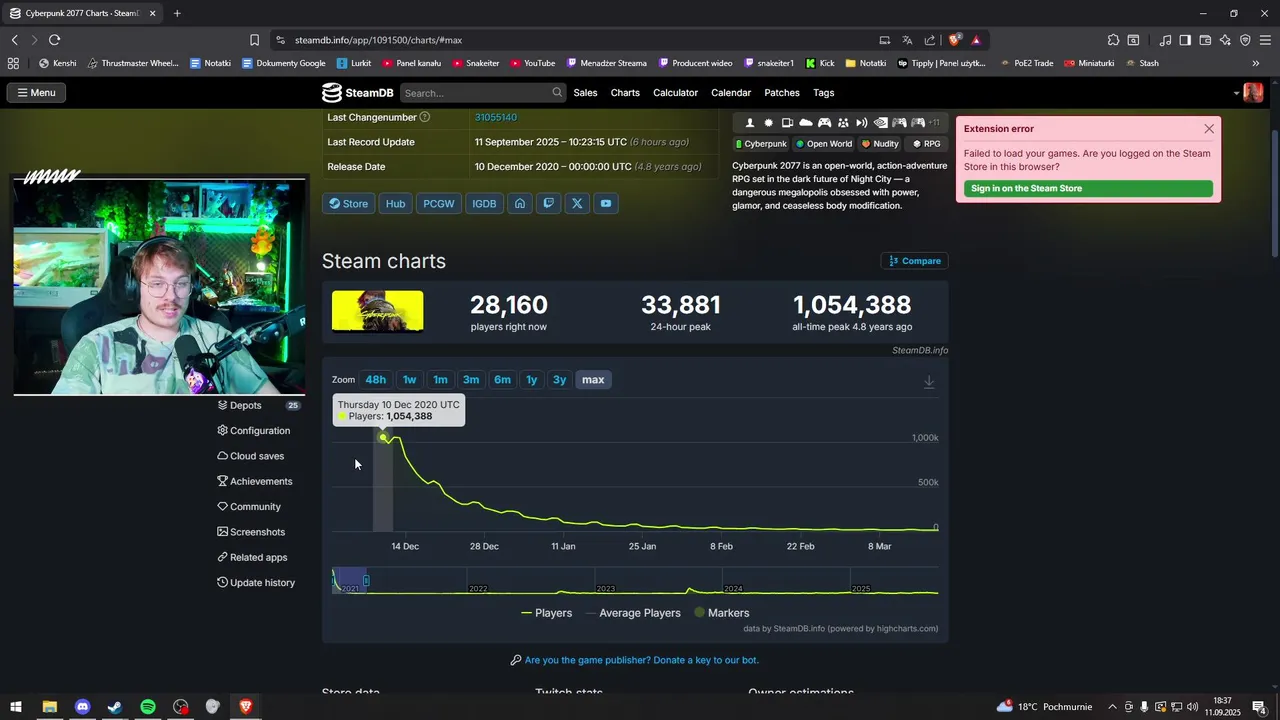Open the Update history sidebar section
The height and width of the screenshot is (720, 1280).
[256, 583]
